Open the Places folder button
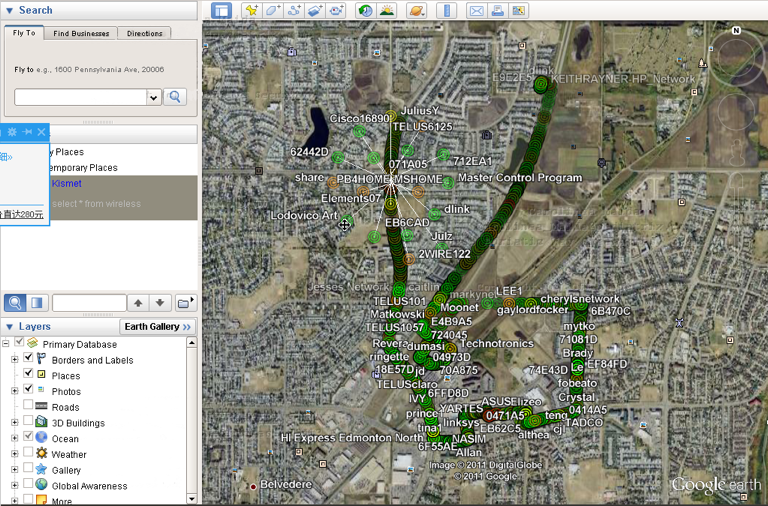The image size is (768, 506). pyautogui.click(x=185, y=303)
